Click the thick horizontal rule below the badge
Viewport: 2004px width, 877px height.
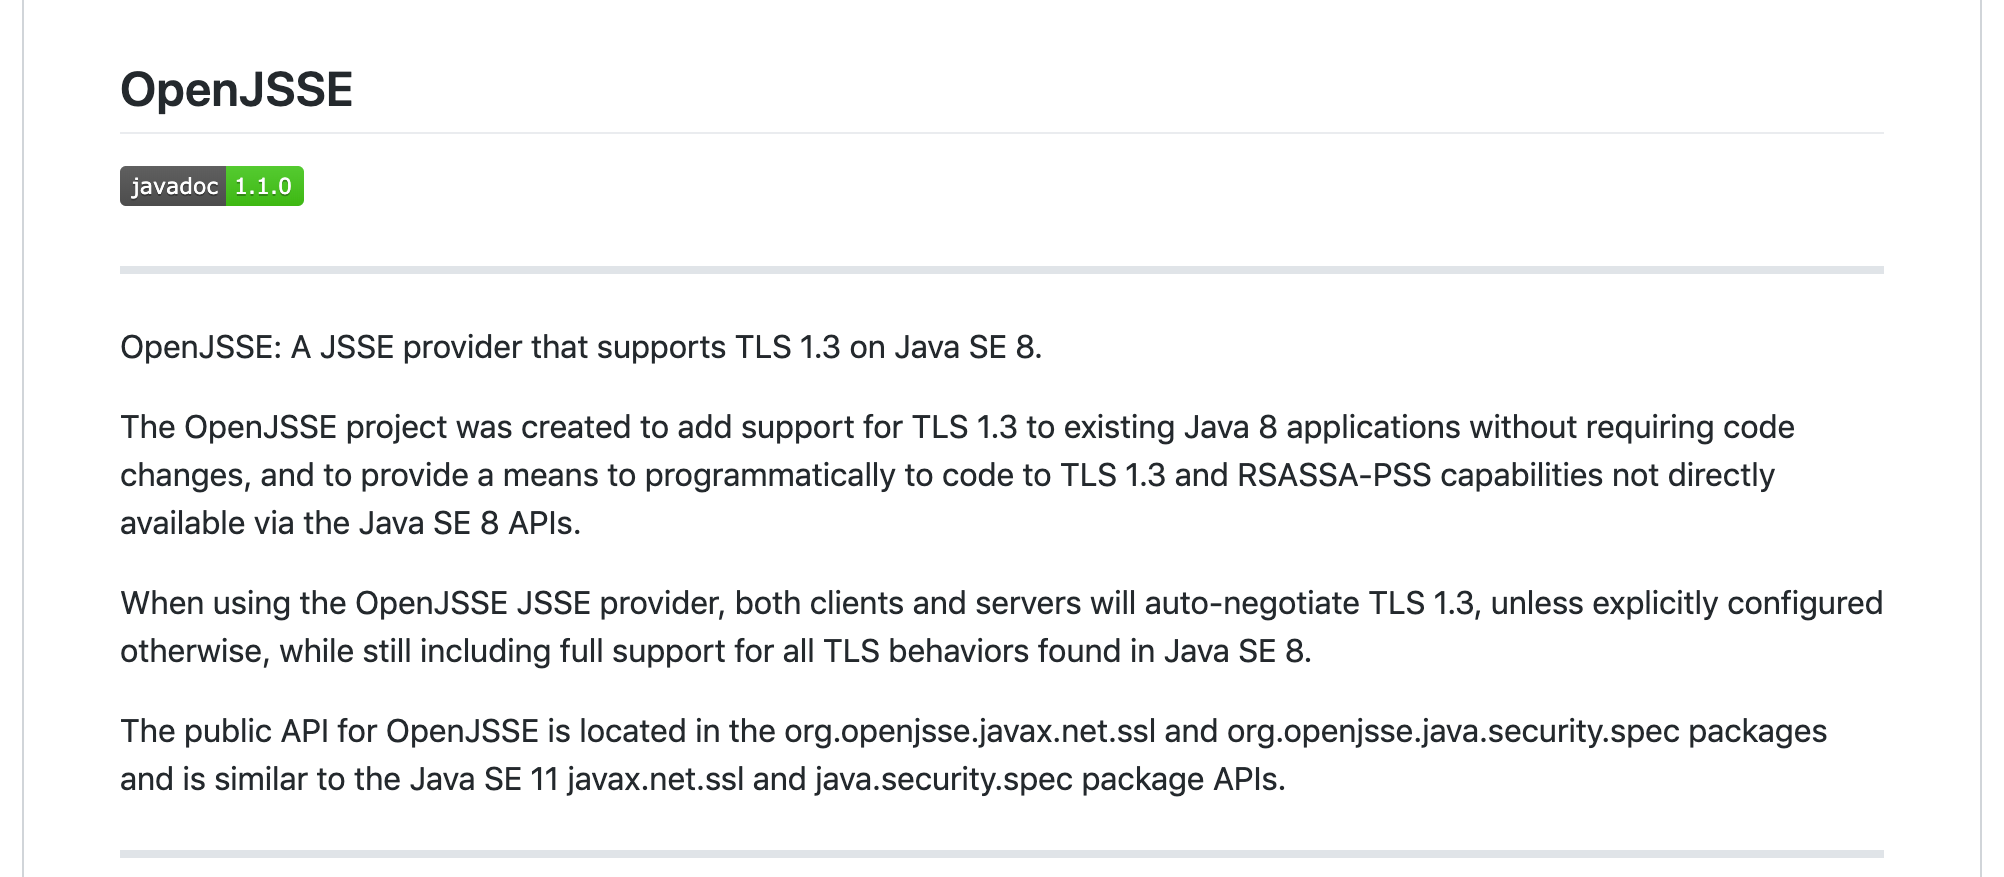click(1000, 270)
